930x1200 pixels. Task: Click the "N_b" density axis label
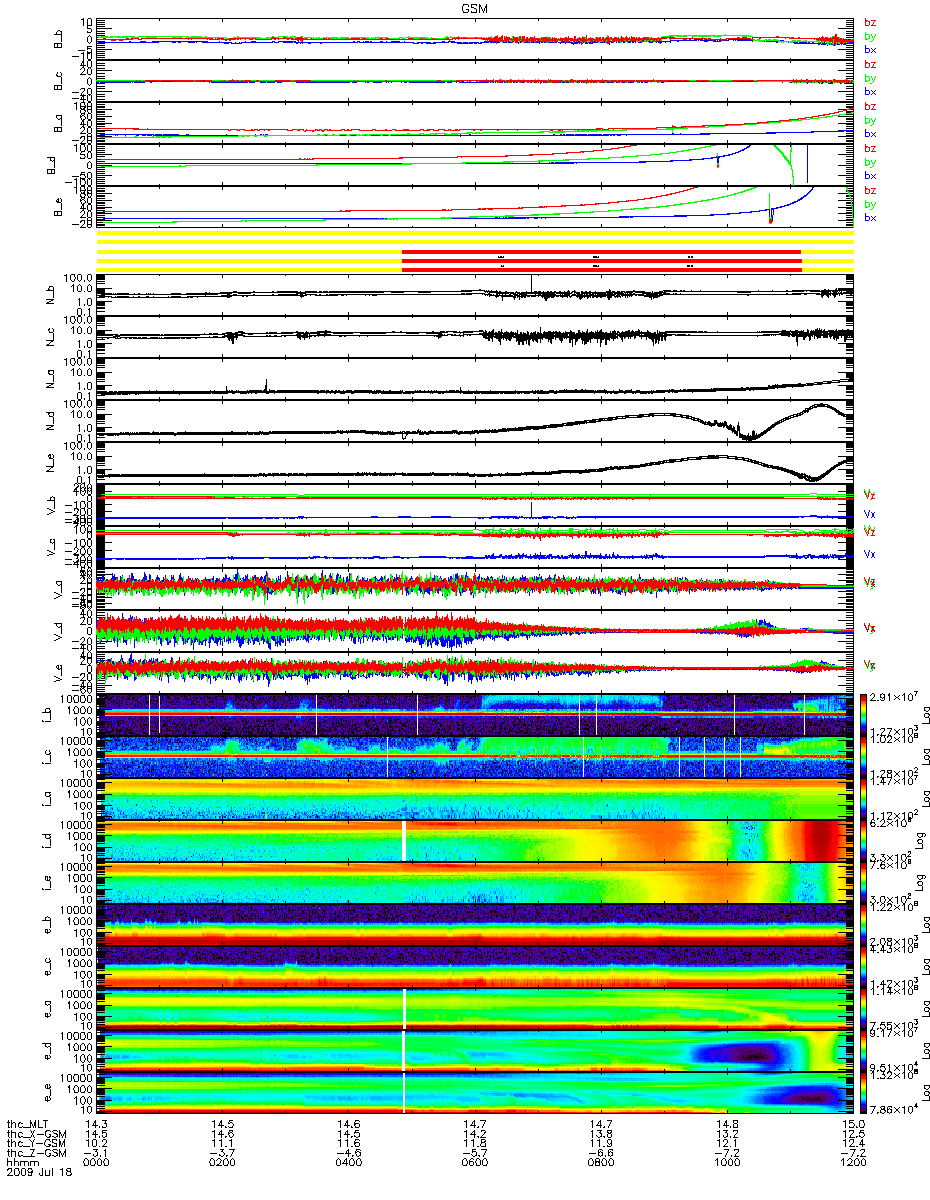[50, 294]
